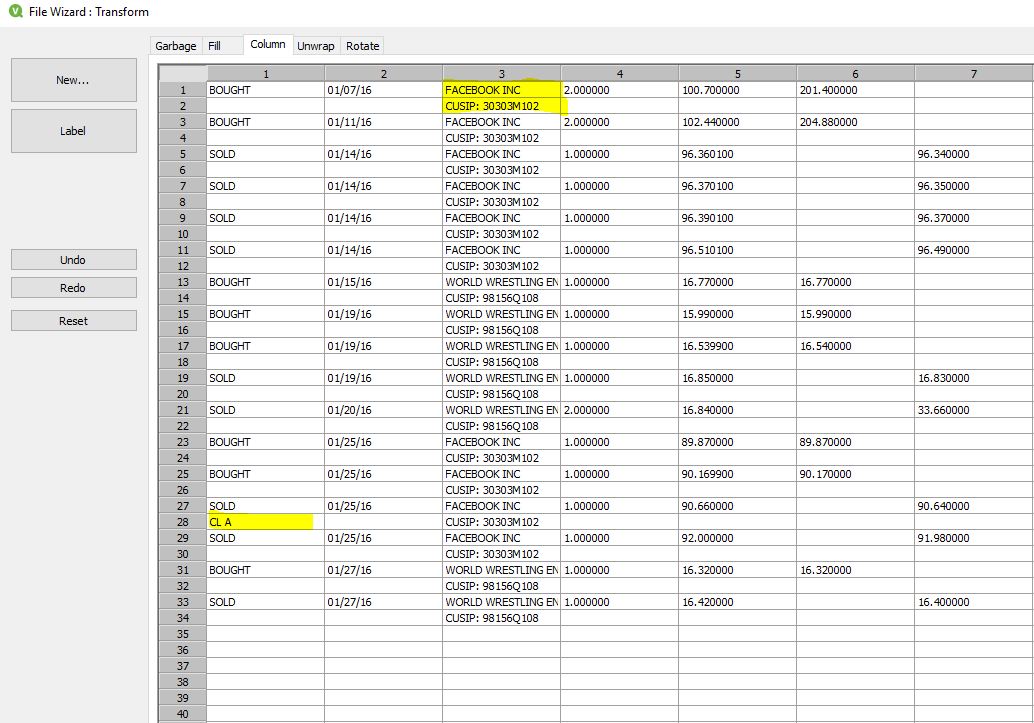
Task: Click the 01/11/16 date cell
Action: (384, 122)
